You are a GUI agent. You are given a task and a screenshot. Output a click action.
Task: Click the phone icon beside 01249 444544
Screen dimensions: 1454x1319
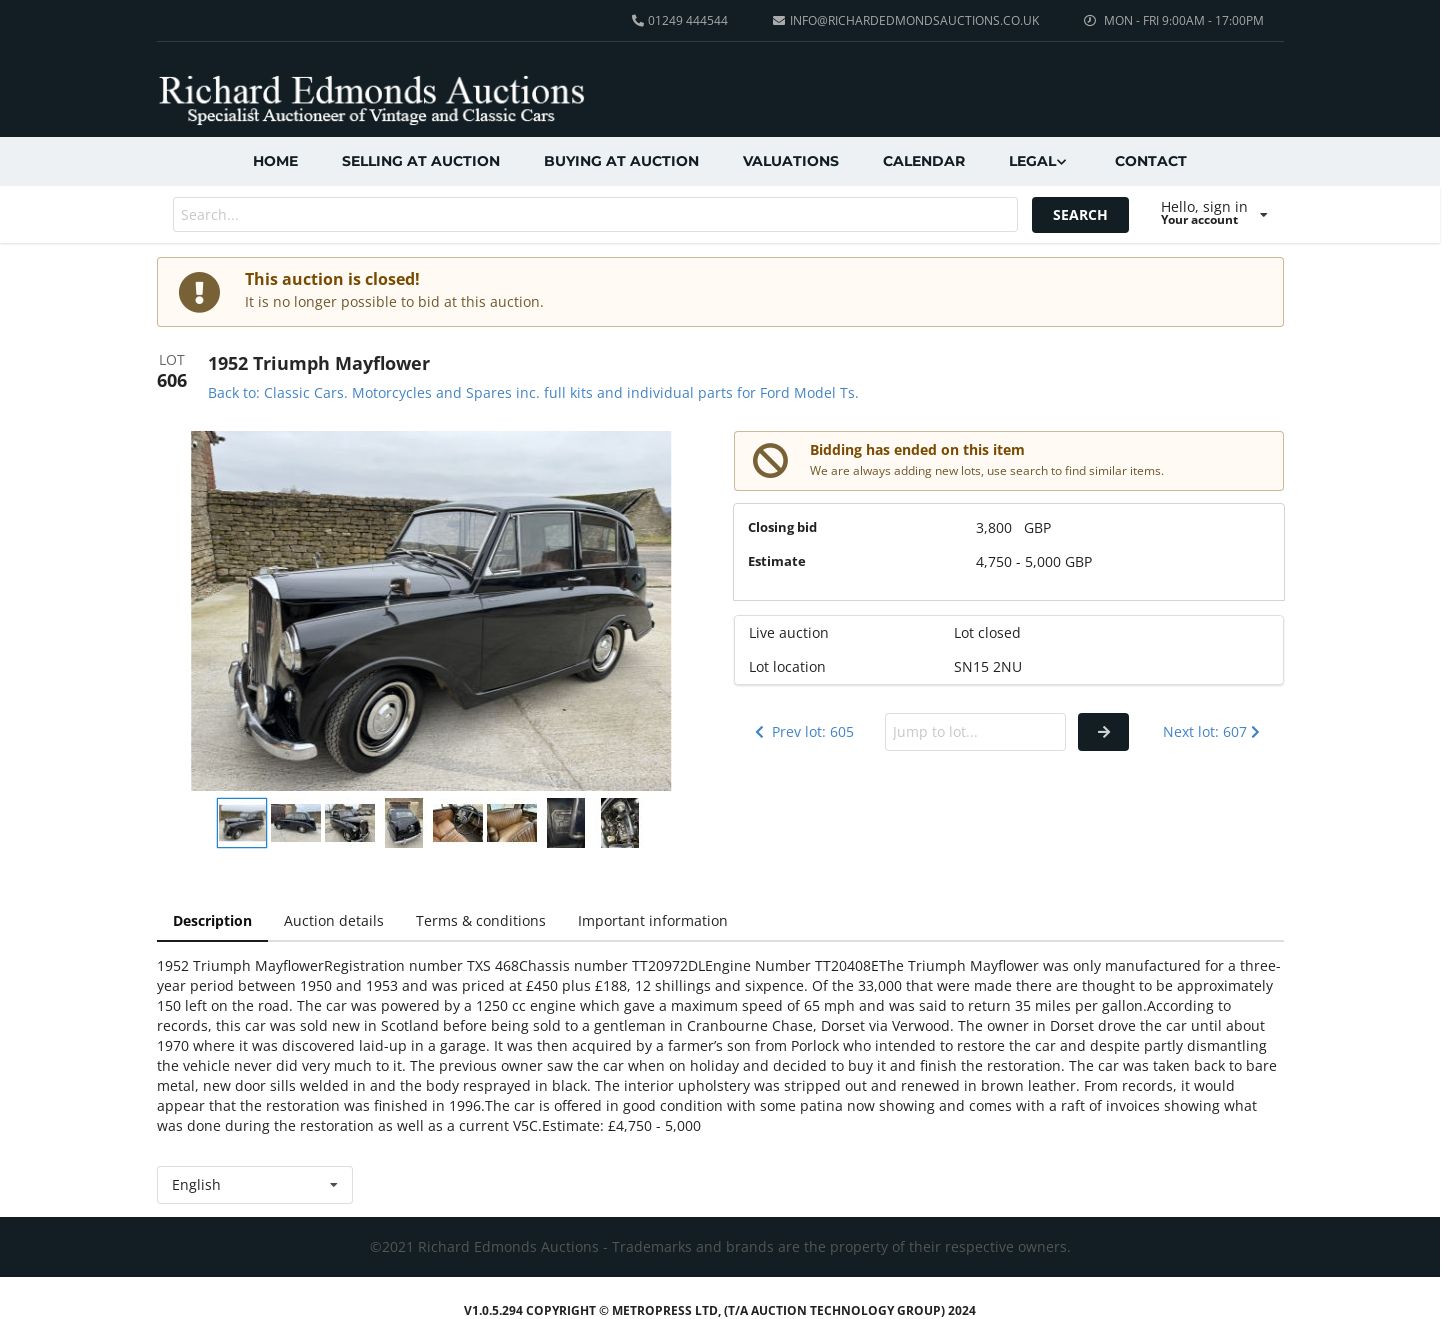pos(637,21)
